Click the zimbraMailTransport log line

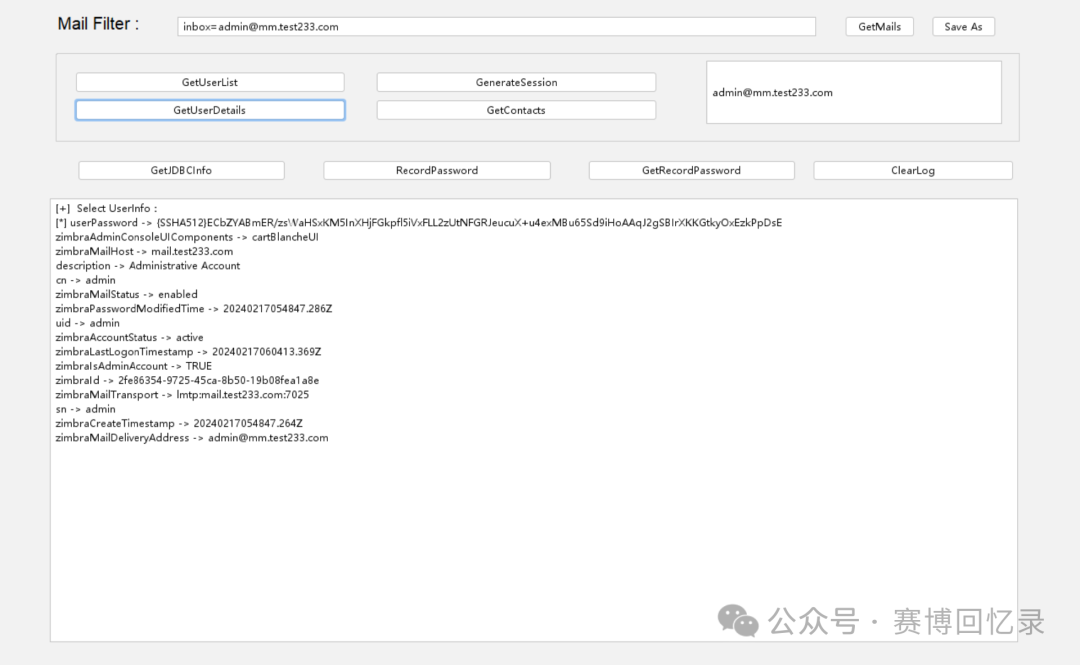pyautogui.click(x=182, y=395)
